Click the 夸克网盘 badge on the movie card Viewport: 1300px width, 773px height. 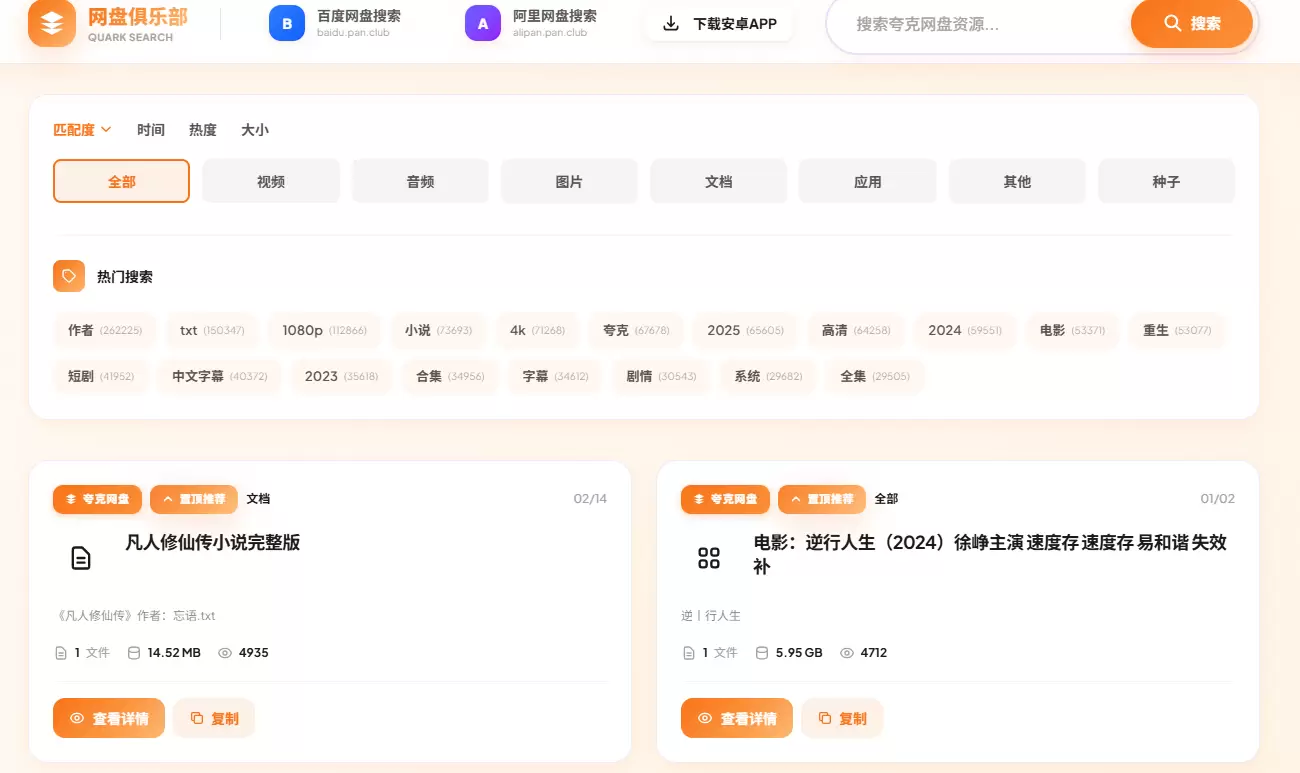[x=725, y=499]
